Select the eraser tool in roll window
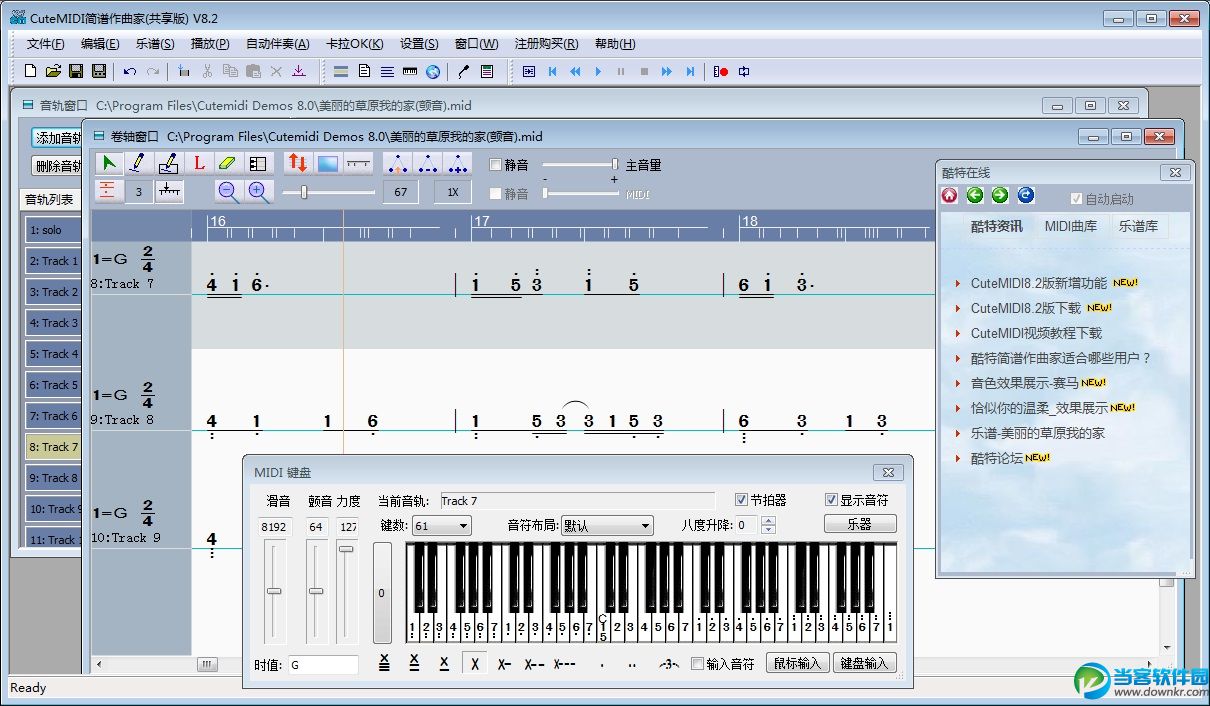 click(227, 164)
